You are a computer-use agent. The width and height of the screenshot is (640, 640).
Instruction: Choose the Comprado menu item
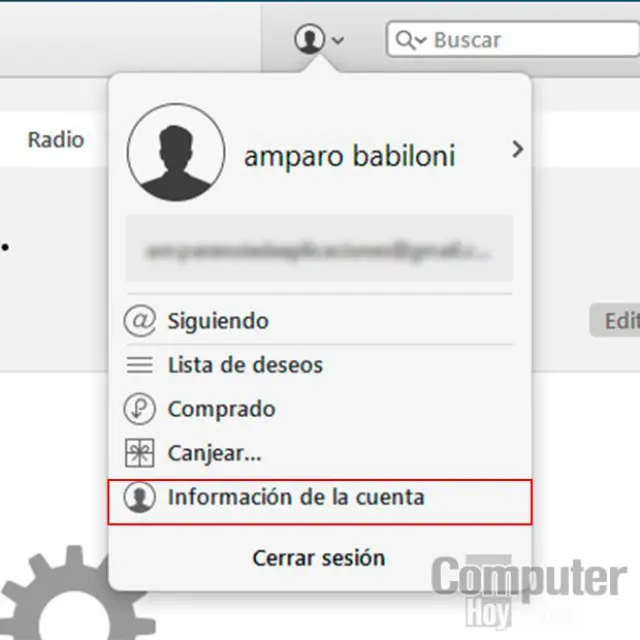[x=221, y=409]
